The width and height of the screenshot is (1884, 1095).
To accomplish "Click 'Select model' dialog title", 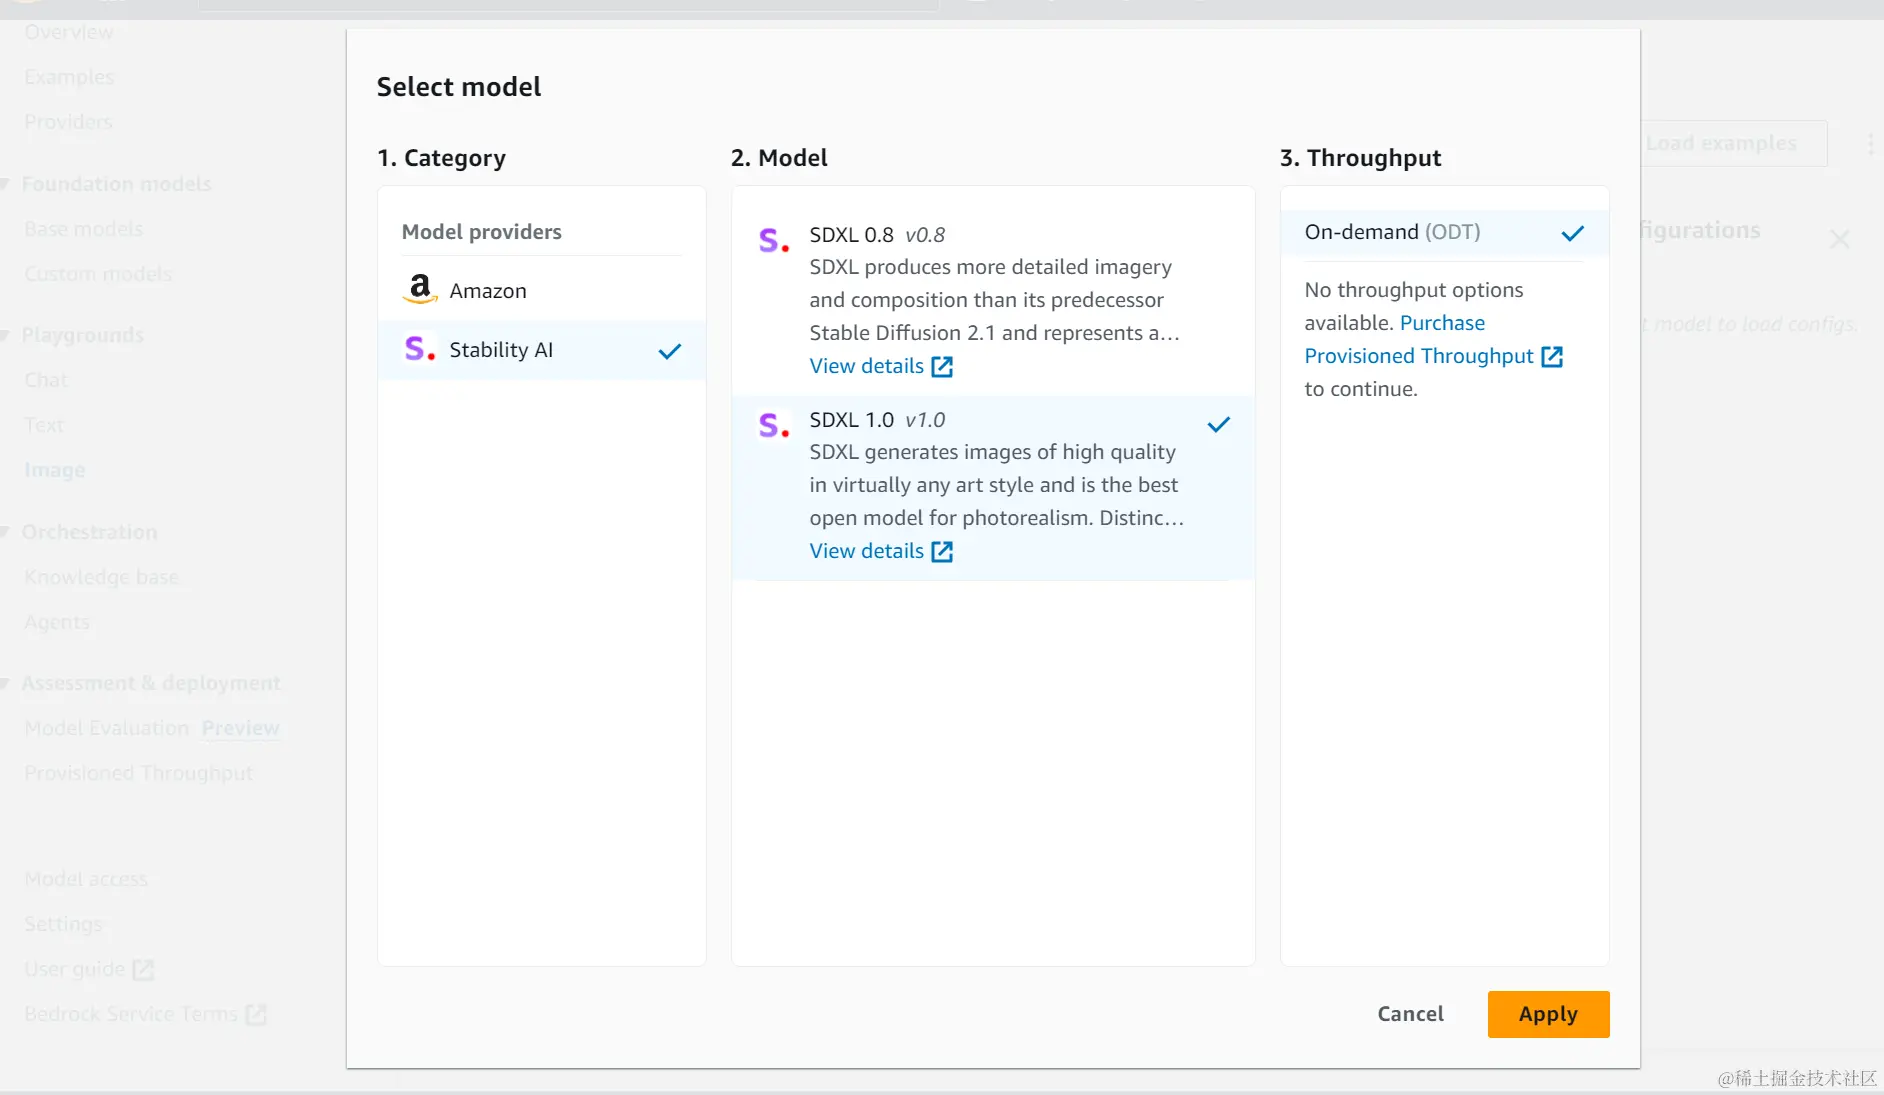I will [459, 87].
